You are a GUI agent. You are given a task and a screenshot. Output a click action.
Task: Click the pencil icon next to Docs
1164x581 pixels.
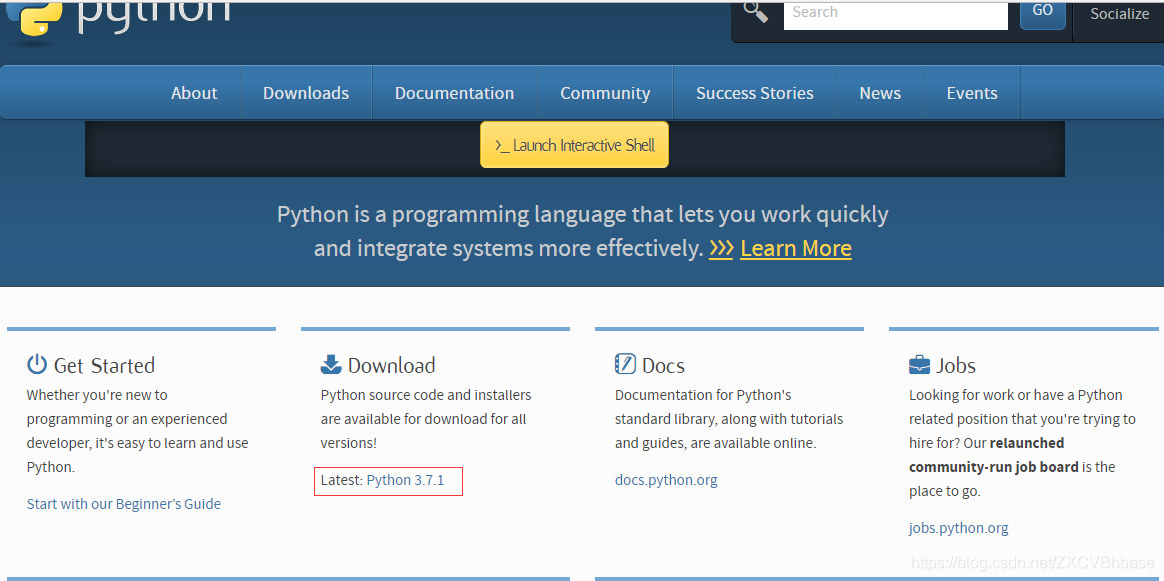pyautogui.click(x=625, y=364)
